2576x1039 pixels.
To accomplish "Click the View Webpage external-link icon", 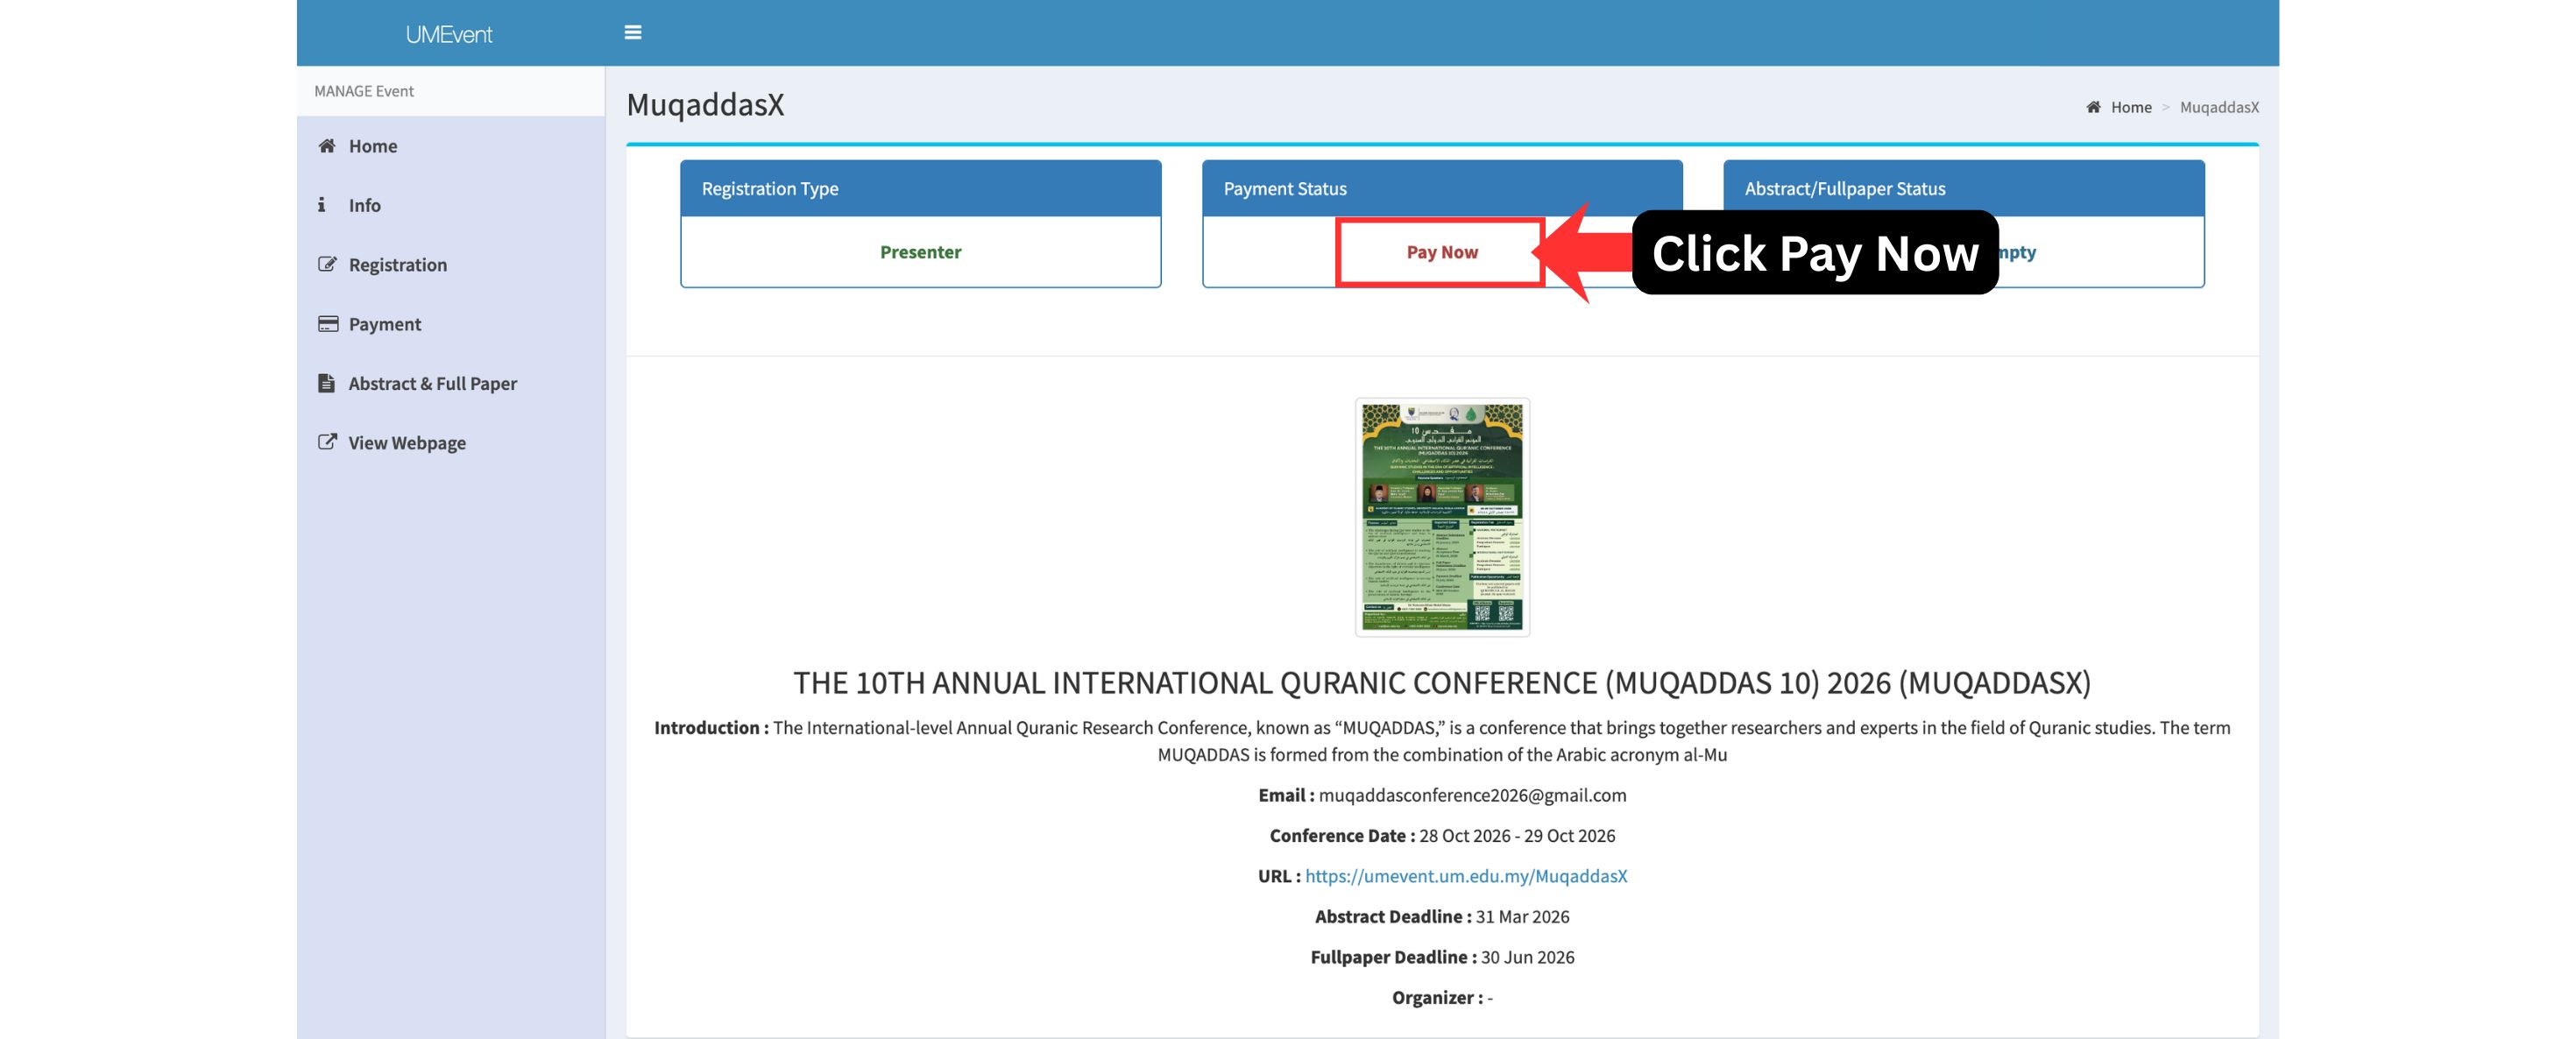I will 327,442.
